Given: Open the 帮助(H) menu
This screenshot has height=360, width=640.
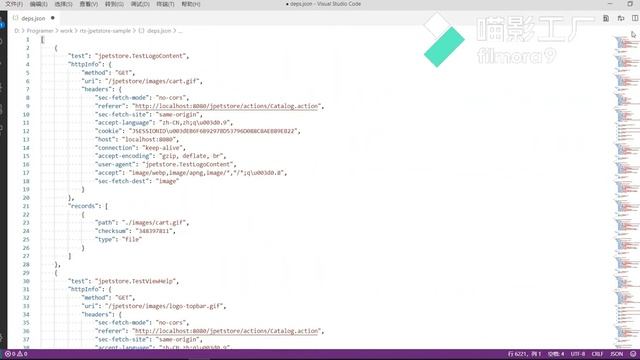Looking at the screenshot, I should click(191, 4).
